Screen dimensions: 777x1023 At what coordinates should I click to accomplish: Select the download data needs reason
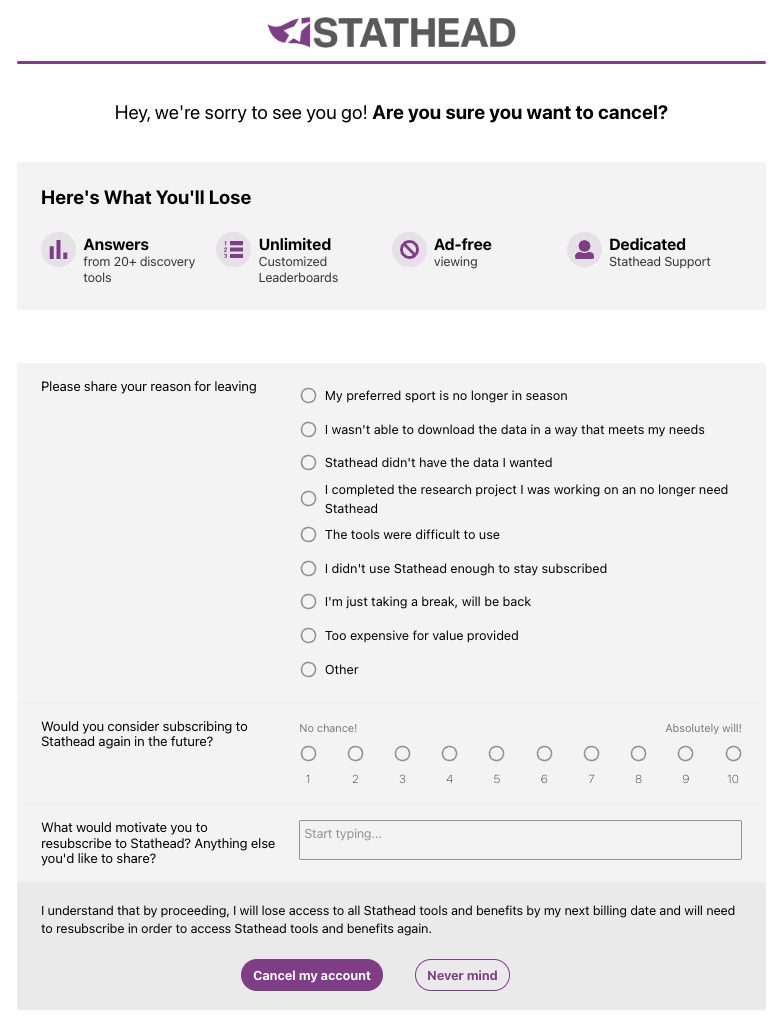309,430
